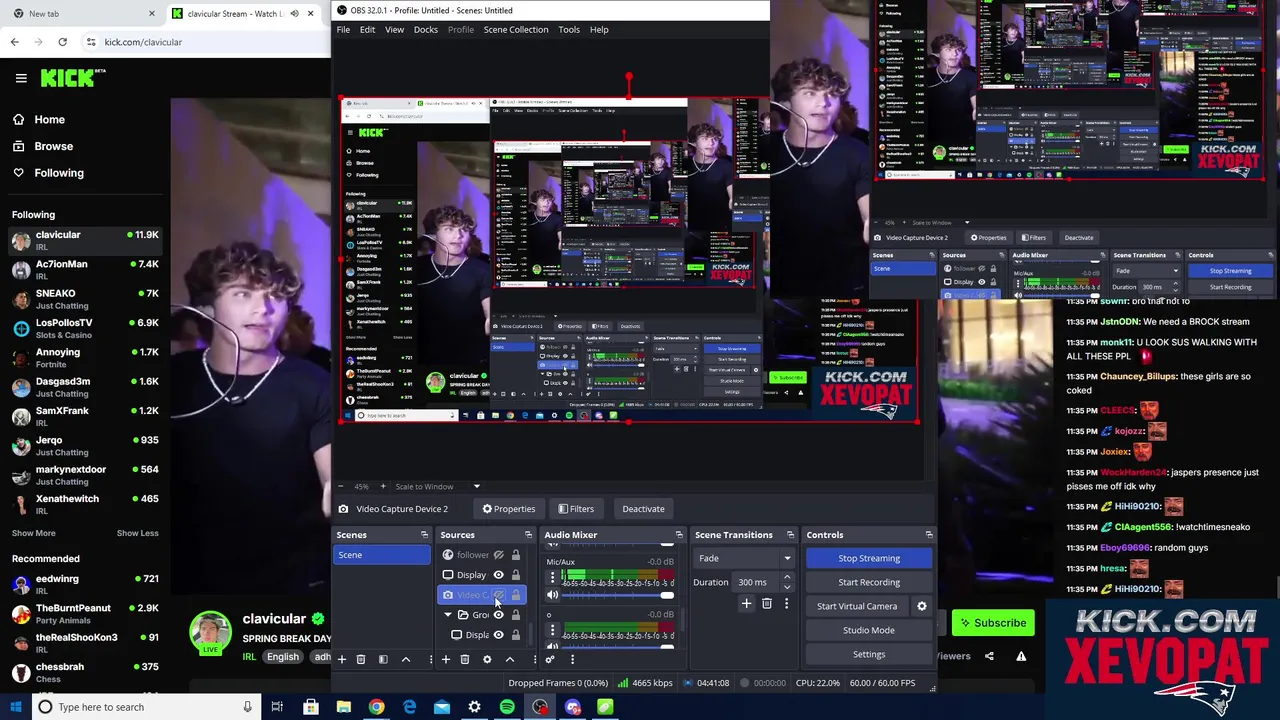This screenshot has height=720, width=1280.
Task: Collapse the Group source folder
Action: (448, 615)
